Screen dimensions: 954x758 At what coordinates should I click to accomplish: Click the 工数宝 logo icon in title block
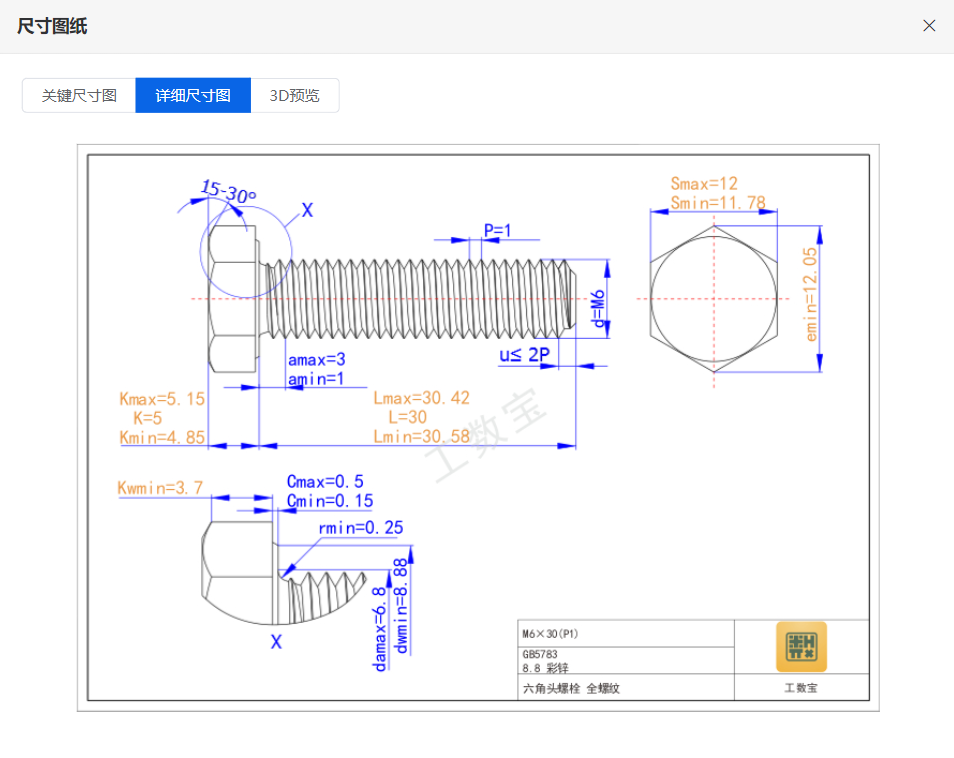coord(801,647)
